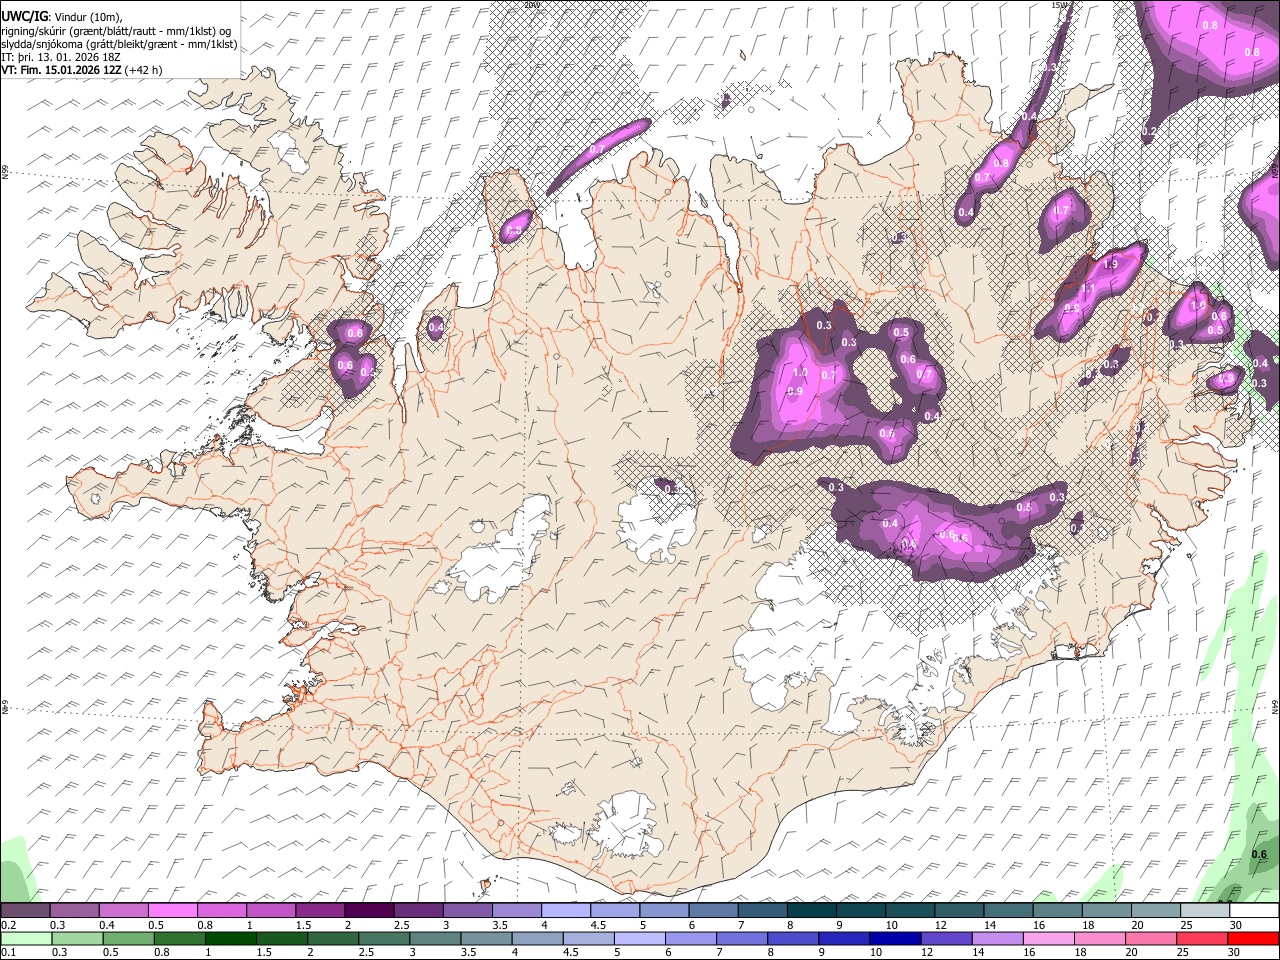Click the '0.2' label in the top legend row
Image resolution: width=1280 pixels, height=960 pixels.
coord(9,925)
